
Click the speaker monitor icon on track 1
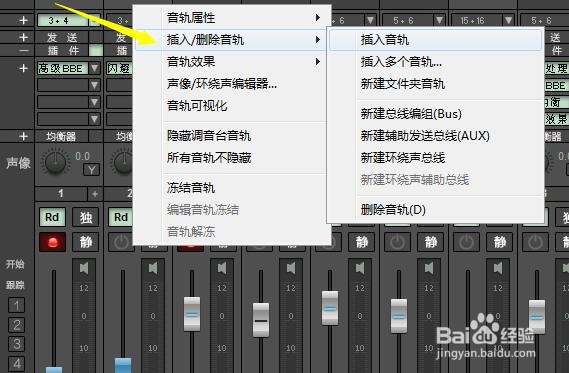(x=84, y=268)
